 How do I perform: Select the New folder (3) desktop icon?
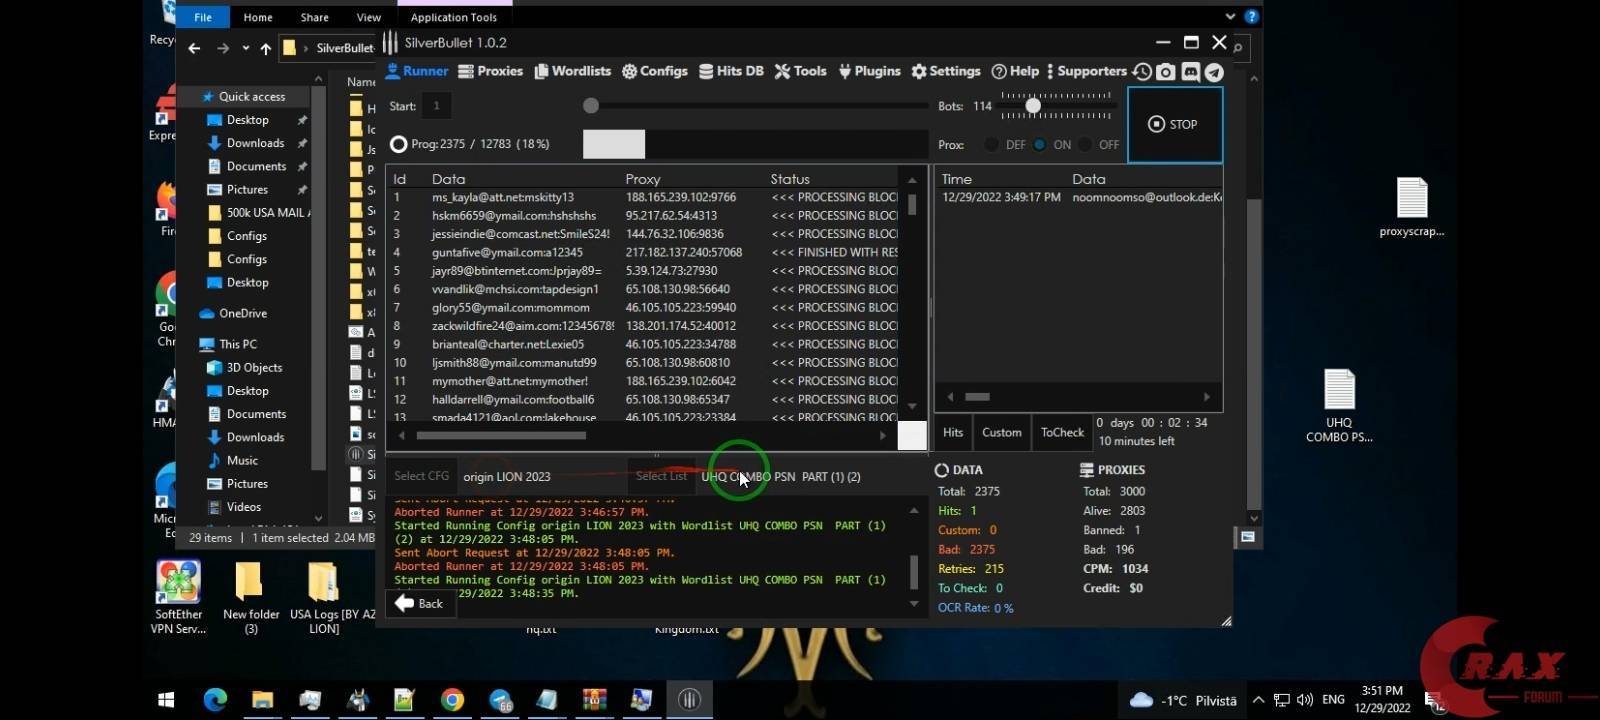[251, 597]
